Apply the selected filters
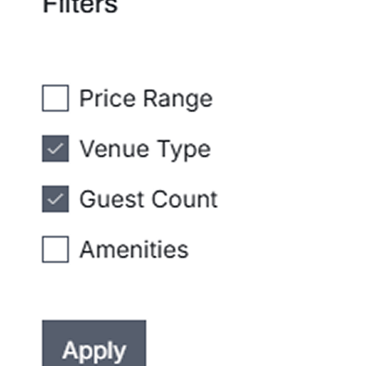Image resolution: width=375 pixels, height=366 pixels. [94, 343]
